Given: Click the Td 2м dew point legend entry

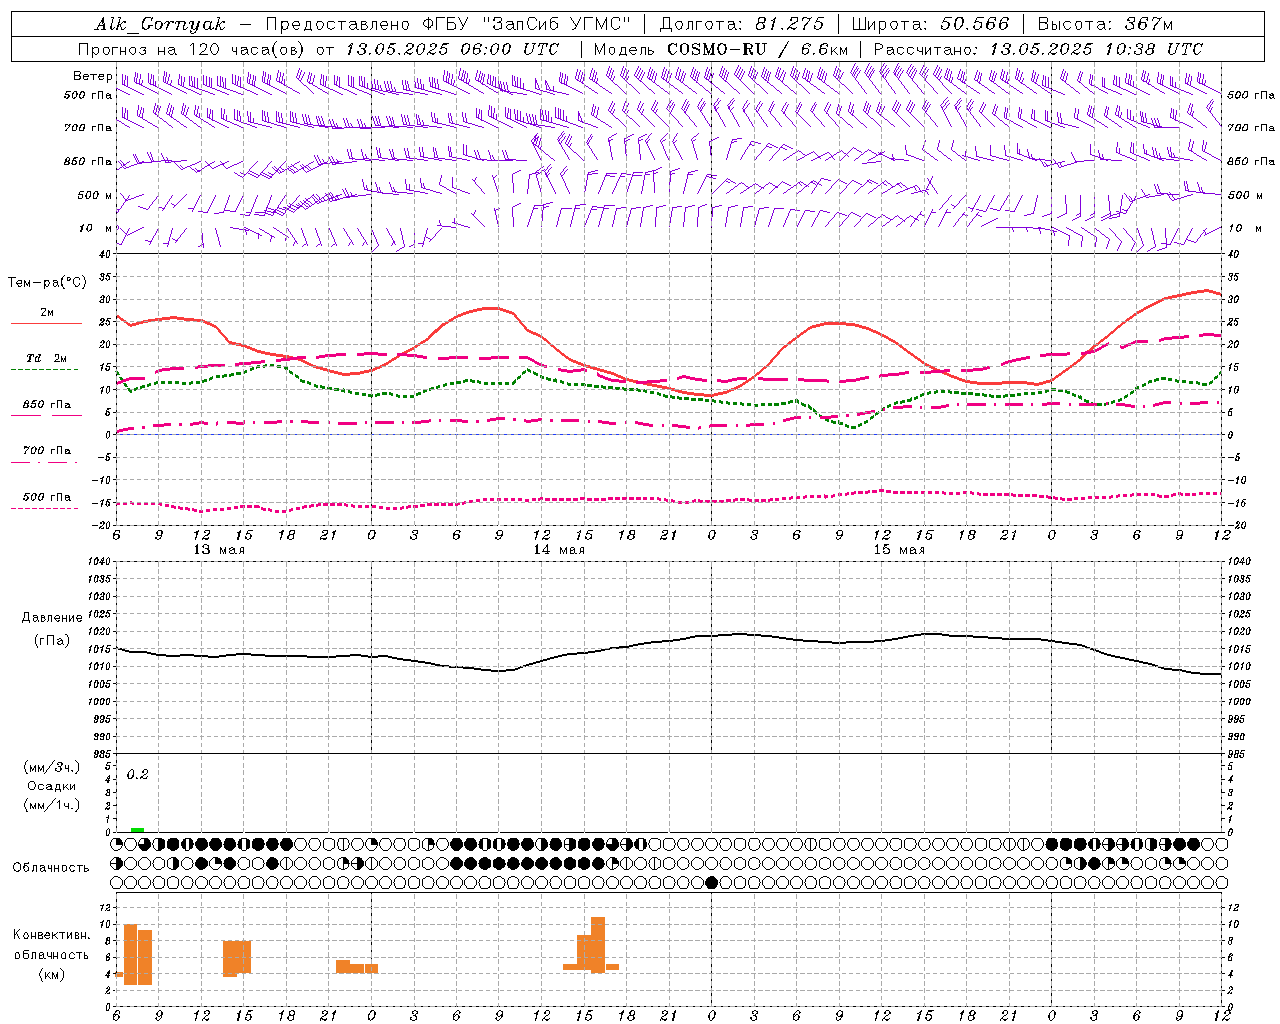Looking at the screenshot, I should tap(47, 358).
